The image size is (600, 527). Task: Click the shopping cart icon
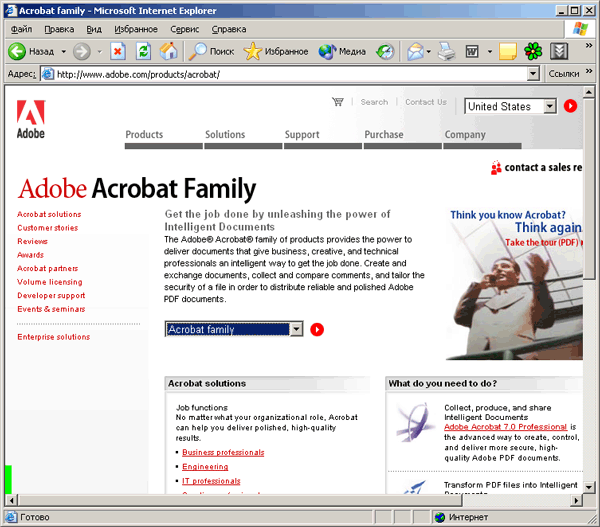[338, 102]
